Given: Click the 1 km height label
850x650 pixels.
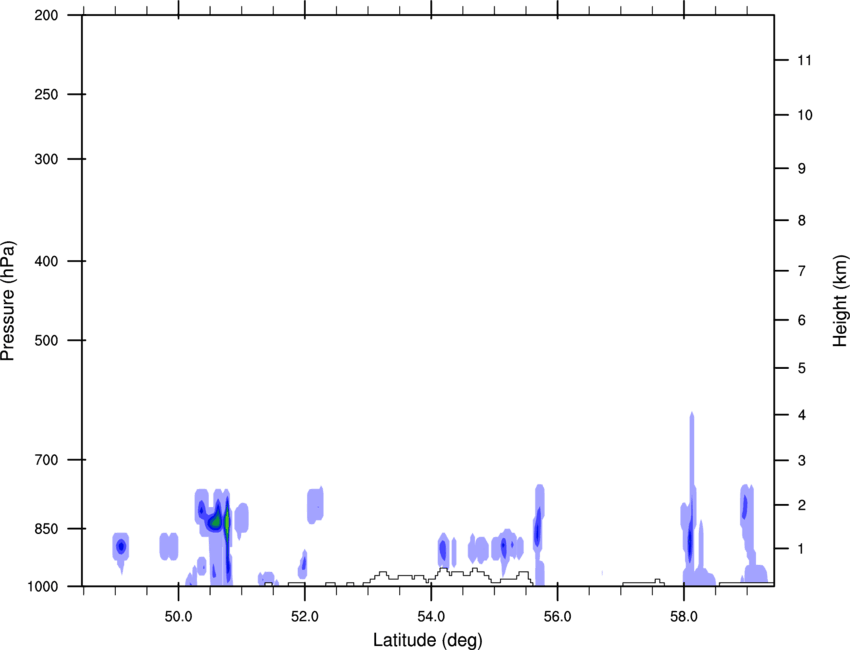Looking at the screenshot, I should tap(802, 549).
